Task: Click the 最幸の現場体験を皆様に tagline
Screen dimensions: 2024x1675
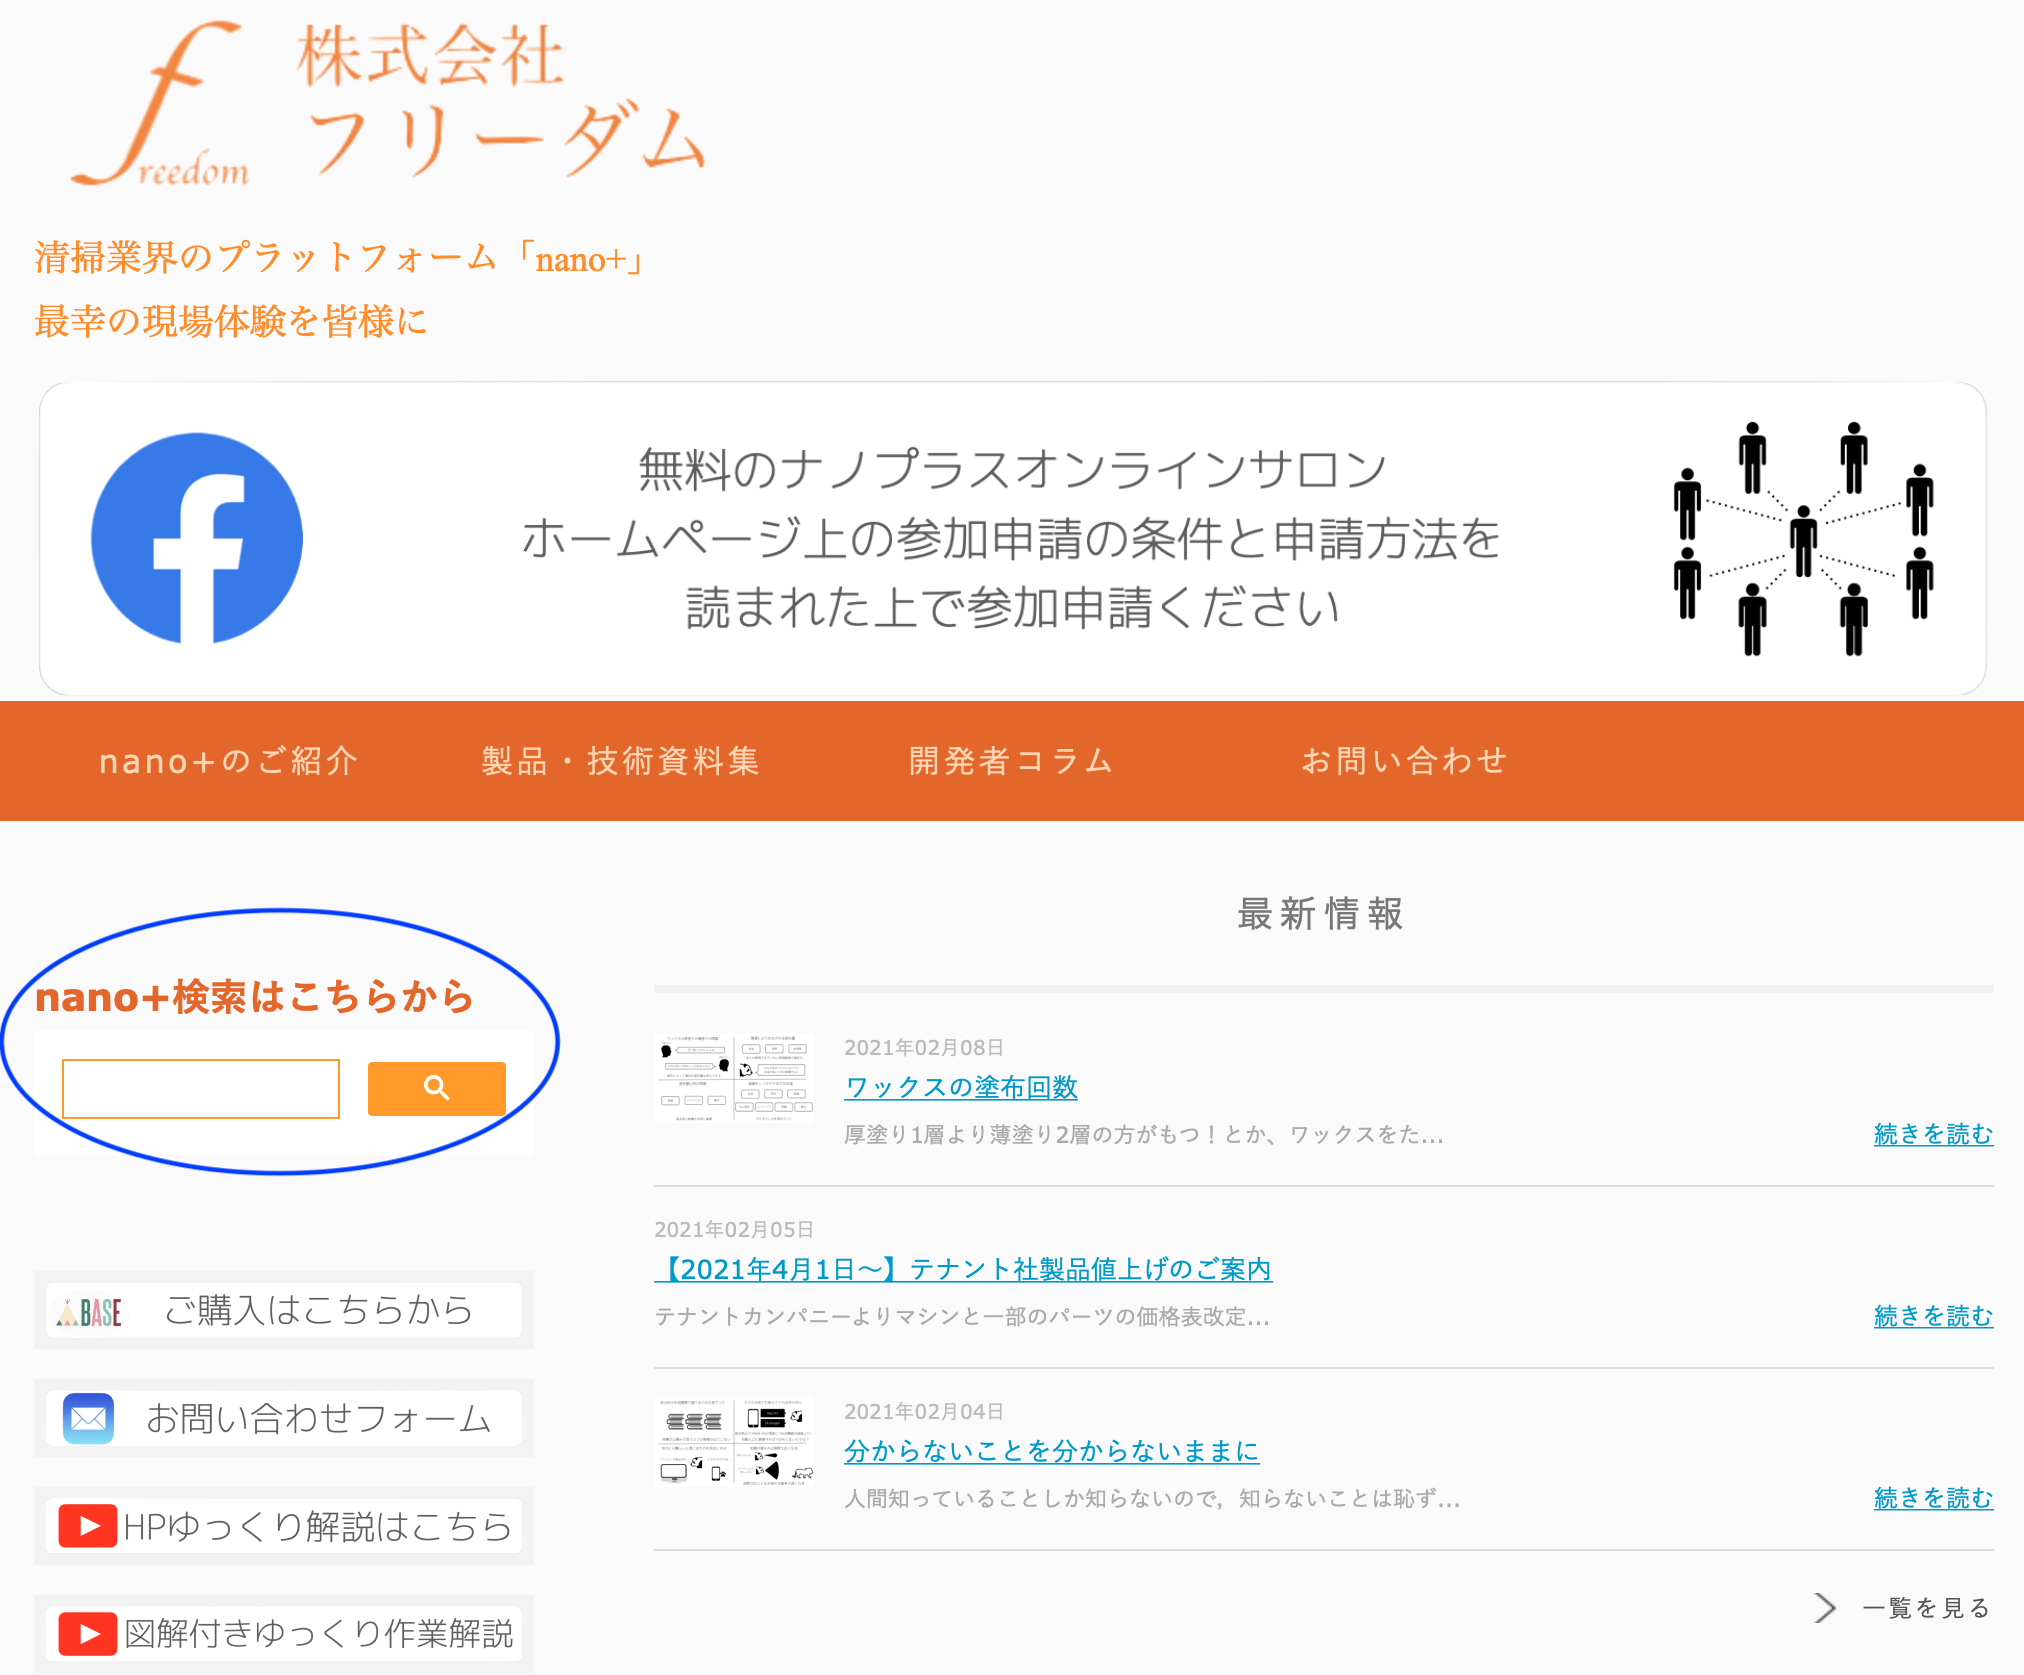Action: (230, 321)
